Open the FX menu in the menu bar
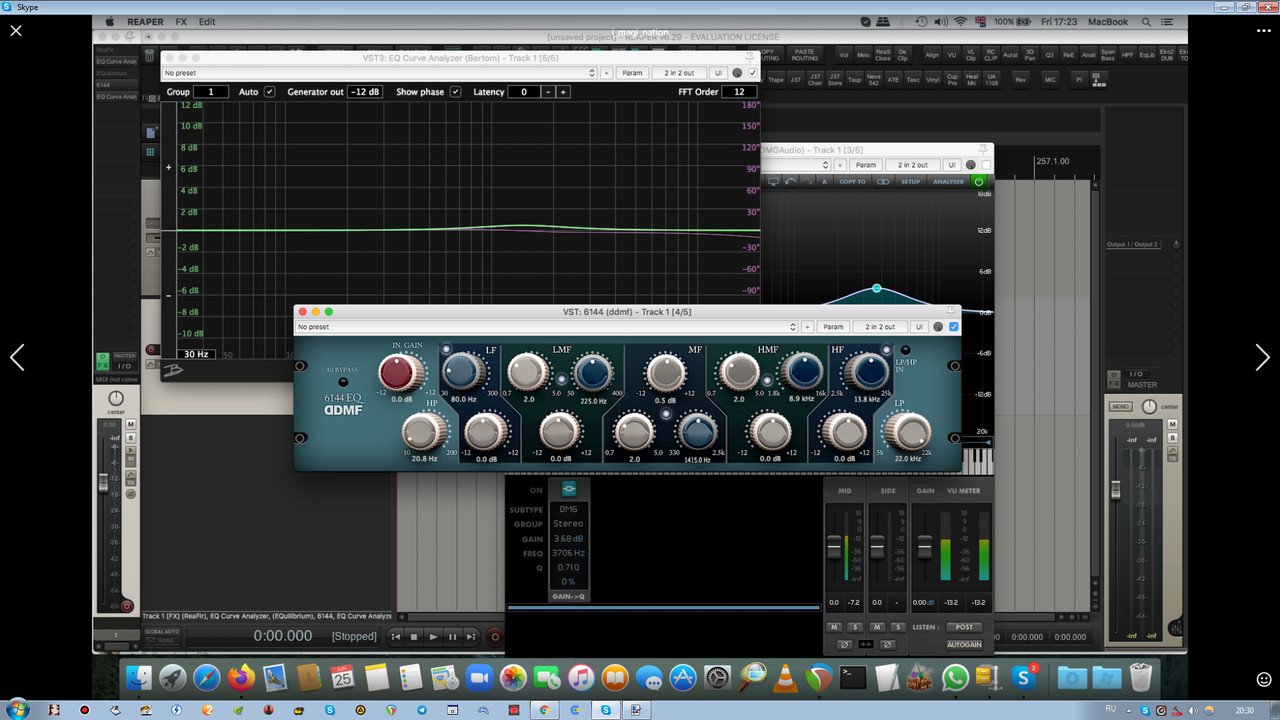The height and width of the screenshot is (720, 1280). (x=181, y=21)
